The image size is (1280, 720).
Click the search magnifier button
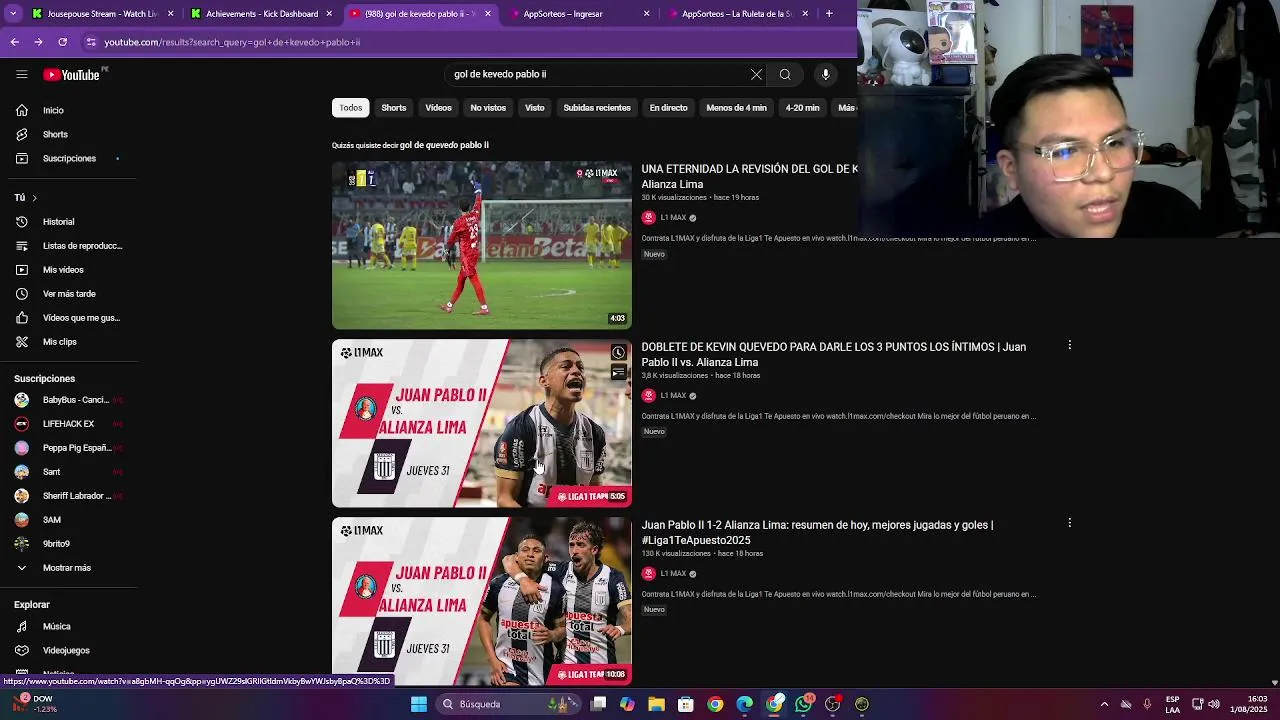click(x=785, y=74)
